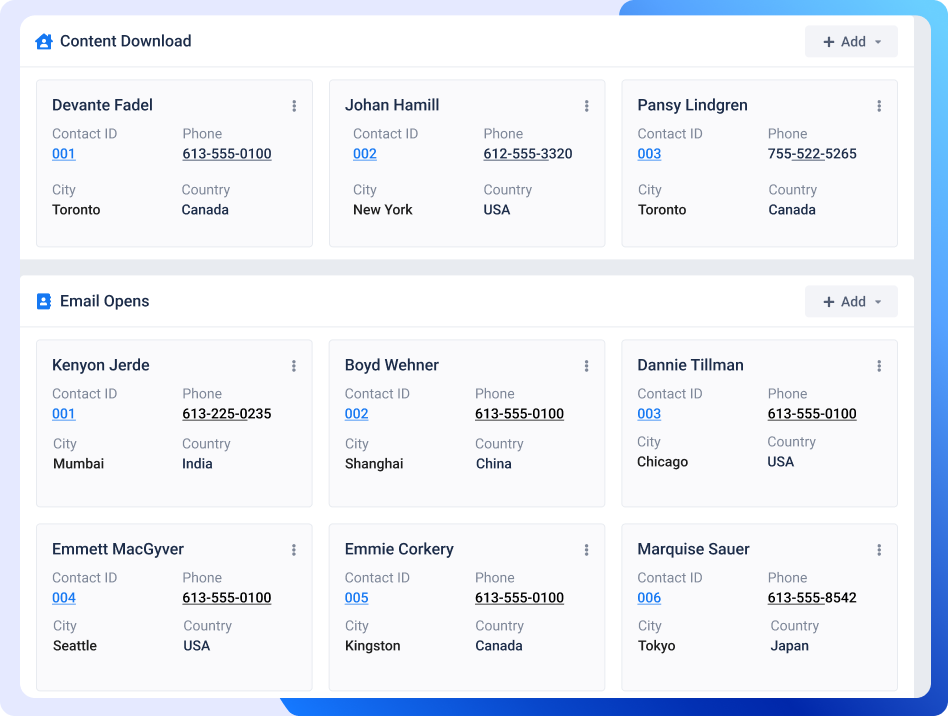This screenshot has width=948, height=716.
Task: Select the Emmett MacGyver card title
Action: [x=118, y=549]
